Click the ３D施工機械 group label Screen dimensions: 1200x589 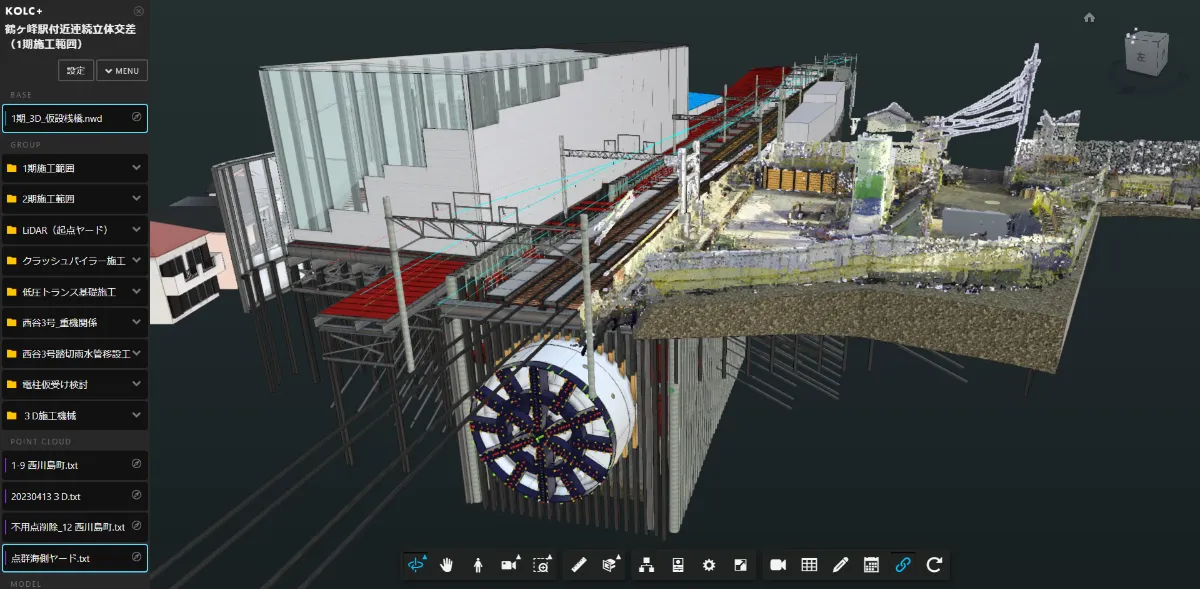[x=49, y=415]
